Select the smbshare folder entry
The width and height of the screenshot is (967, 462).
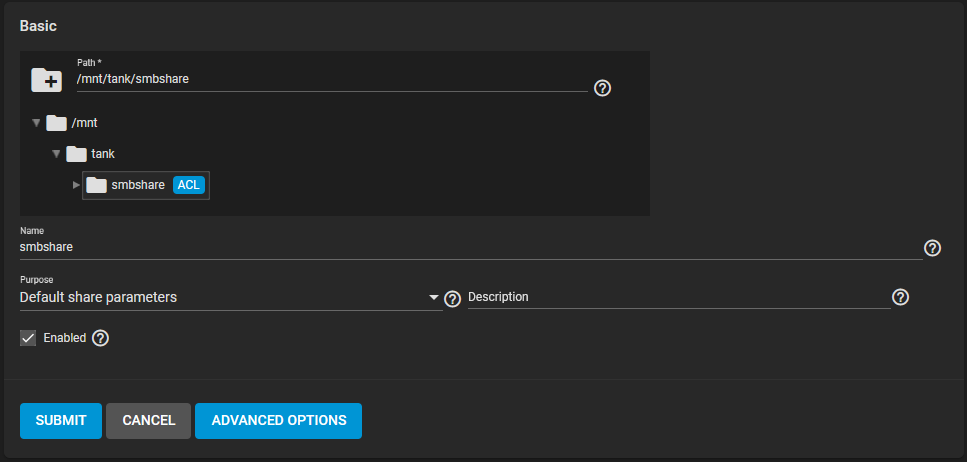[146, 185]
